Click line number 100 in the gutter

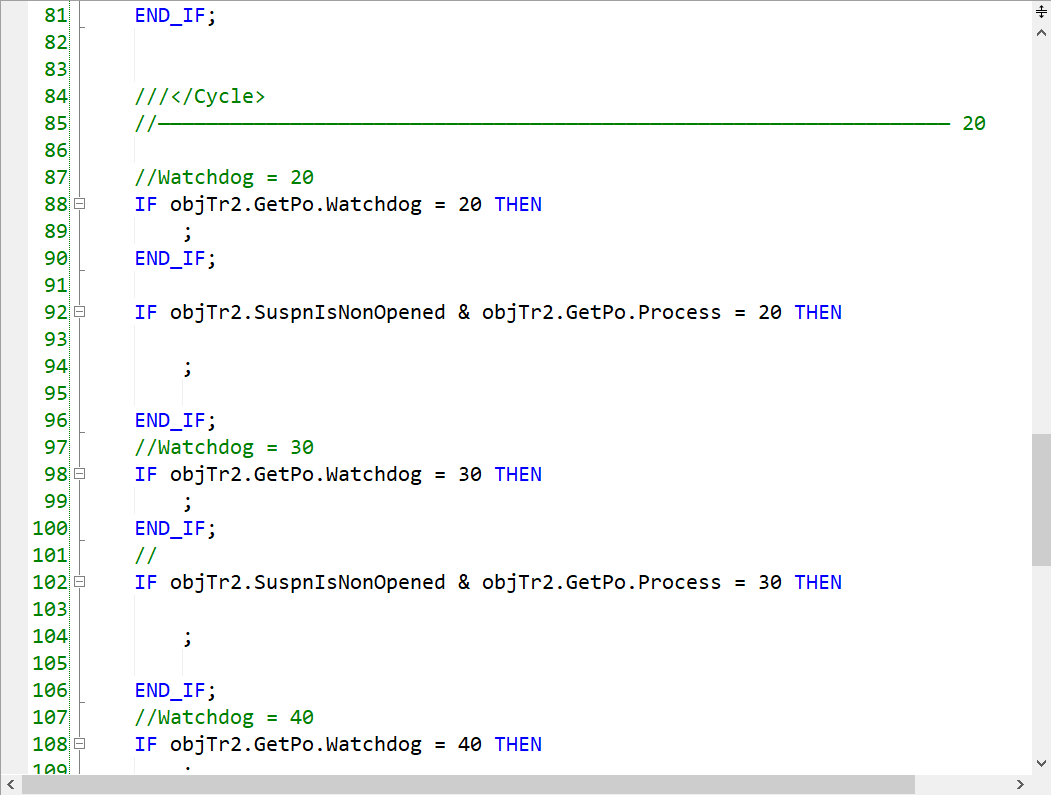point(48,528)
